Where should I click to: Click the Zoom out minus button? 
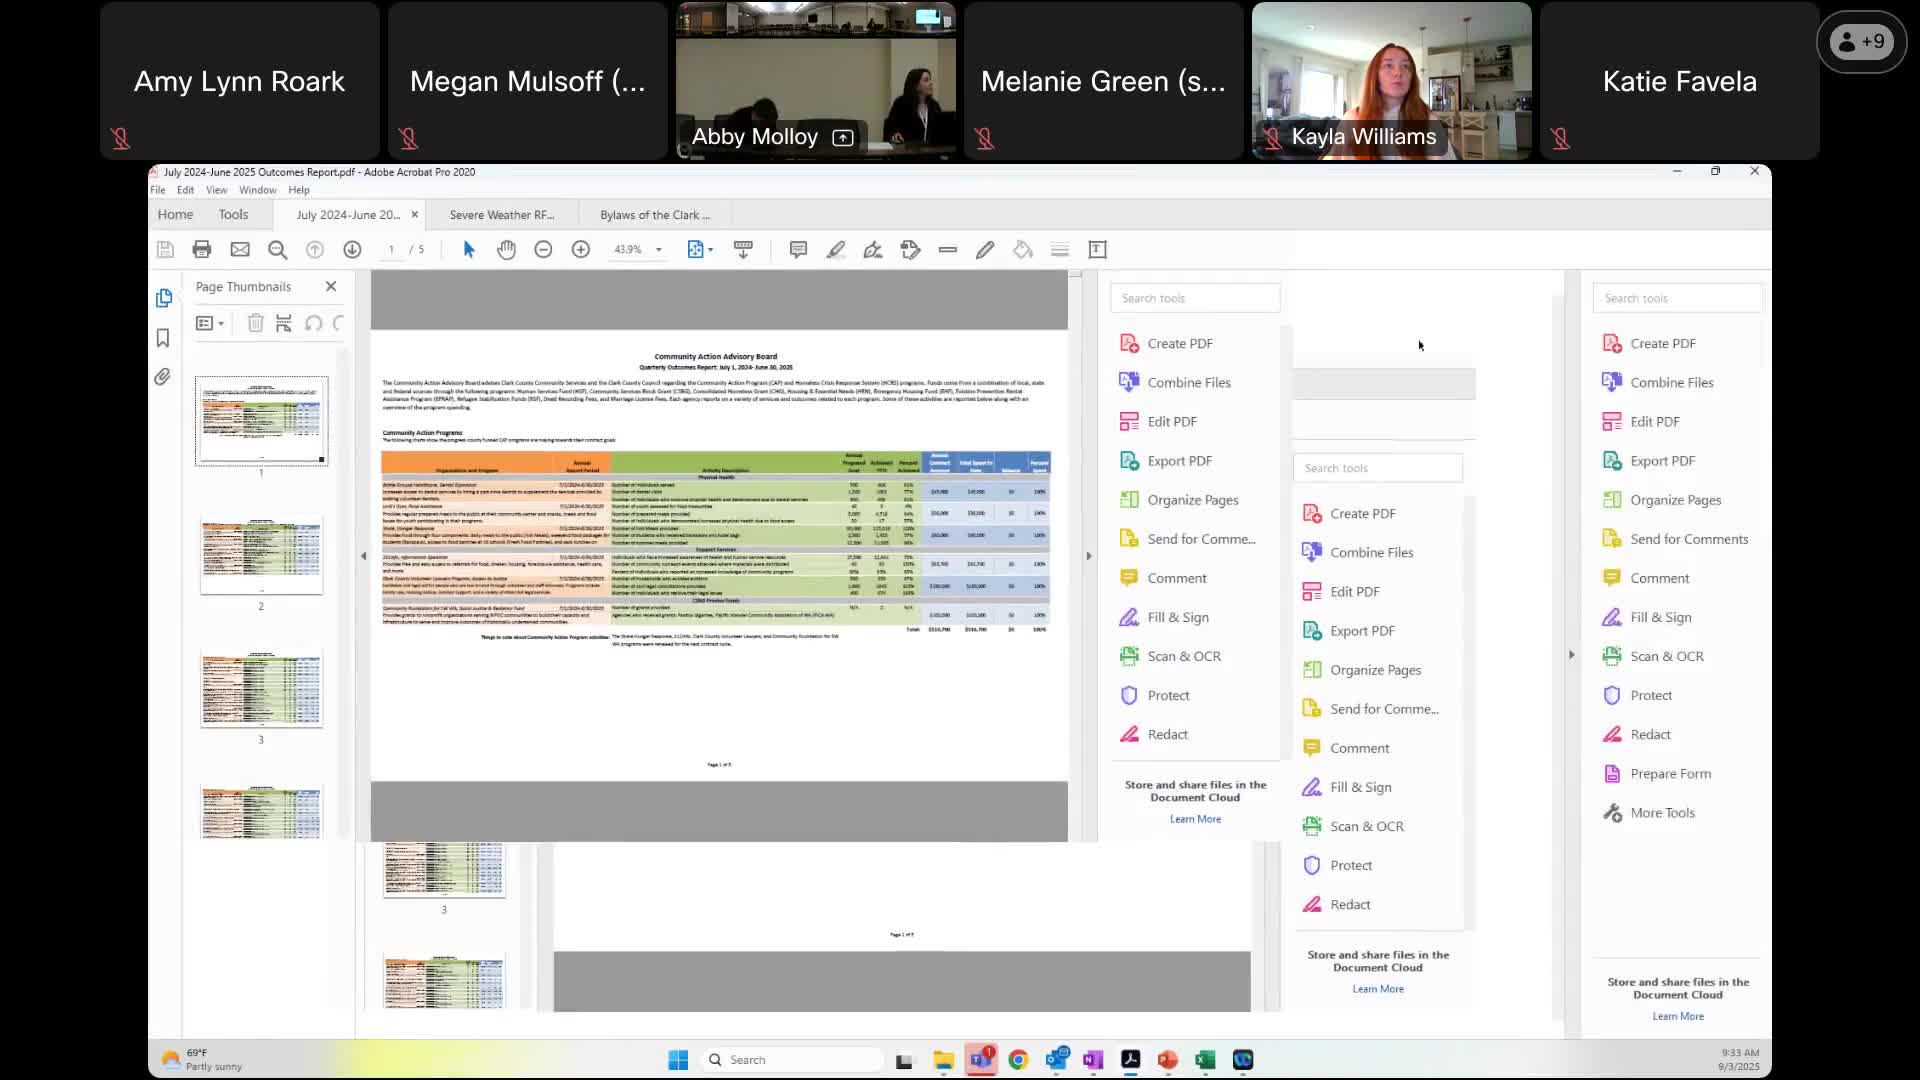click(x=543, y=250)
